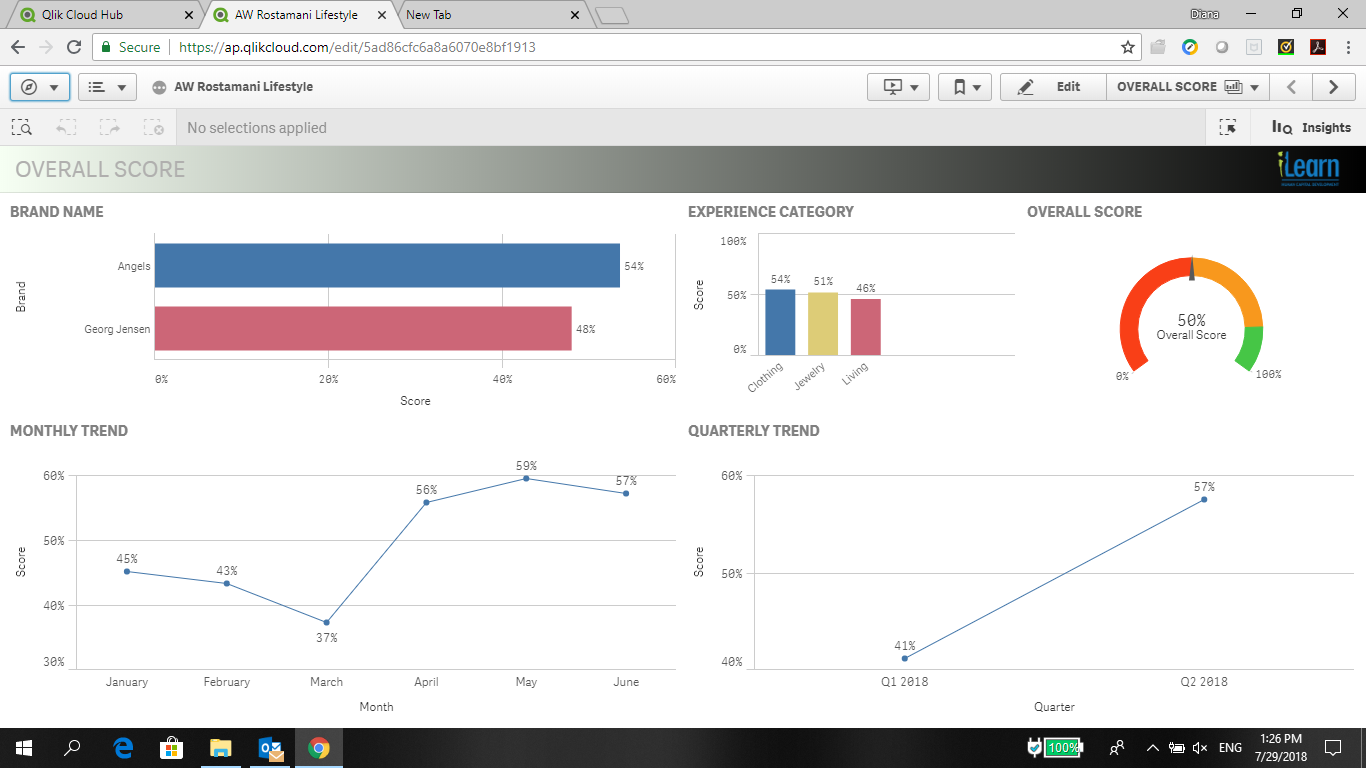Close the AW Rostamani Lifestyle tab
The image size is (1366, 768).
point(383,15)
